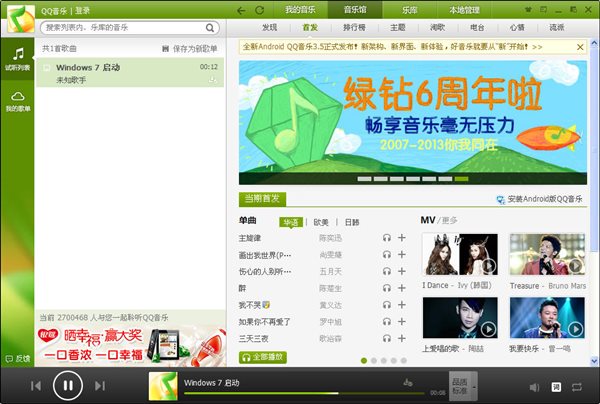This screenshot has height=404, width=600.
Task: Download the Windows 7 启动 track
Action: coord(212,80)
